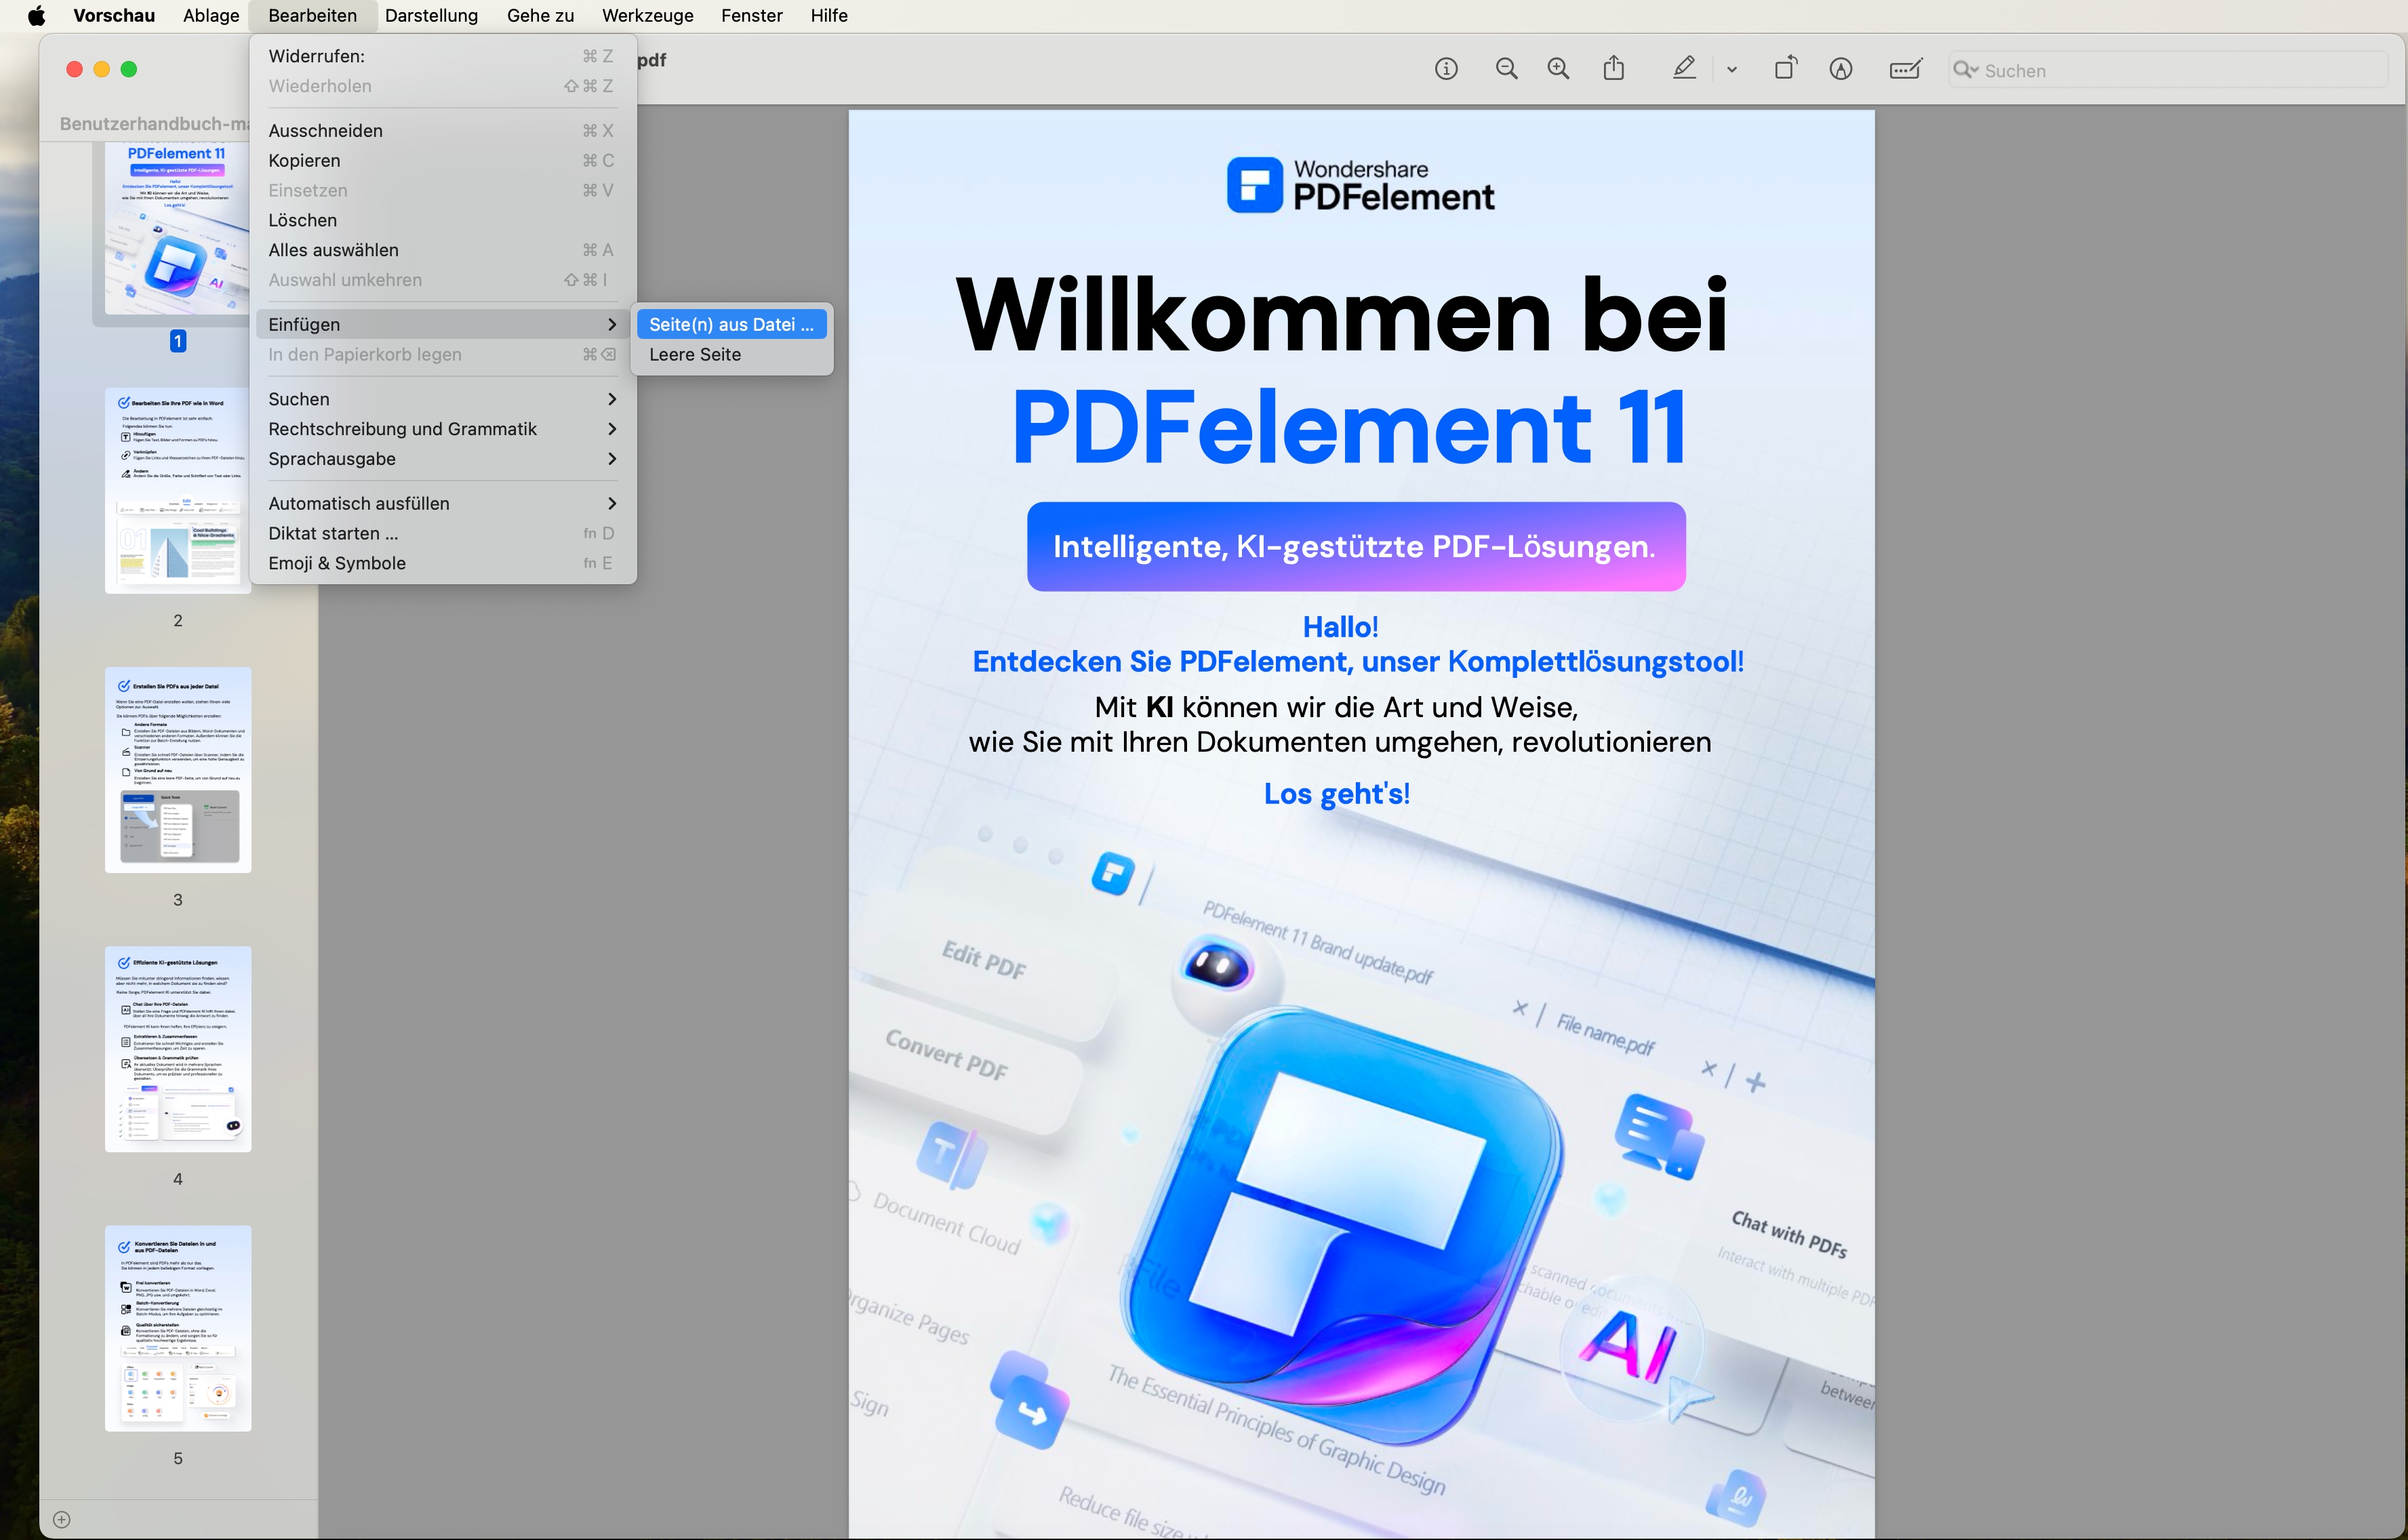Screen dimensions: 2408x1540
Task: Click the Info inspector icon in toolbar
Action: pyautogui.click(x=1446, y=69)
